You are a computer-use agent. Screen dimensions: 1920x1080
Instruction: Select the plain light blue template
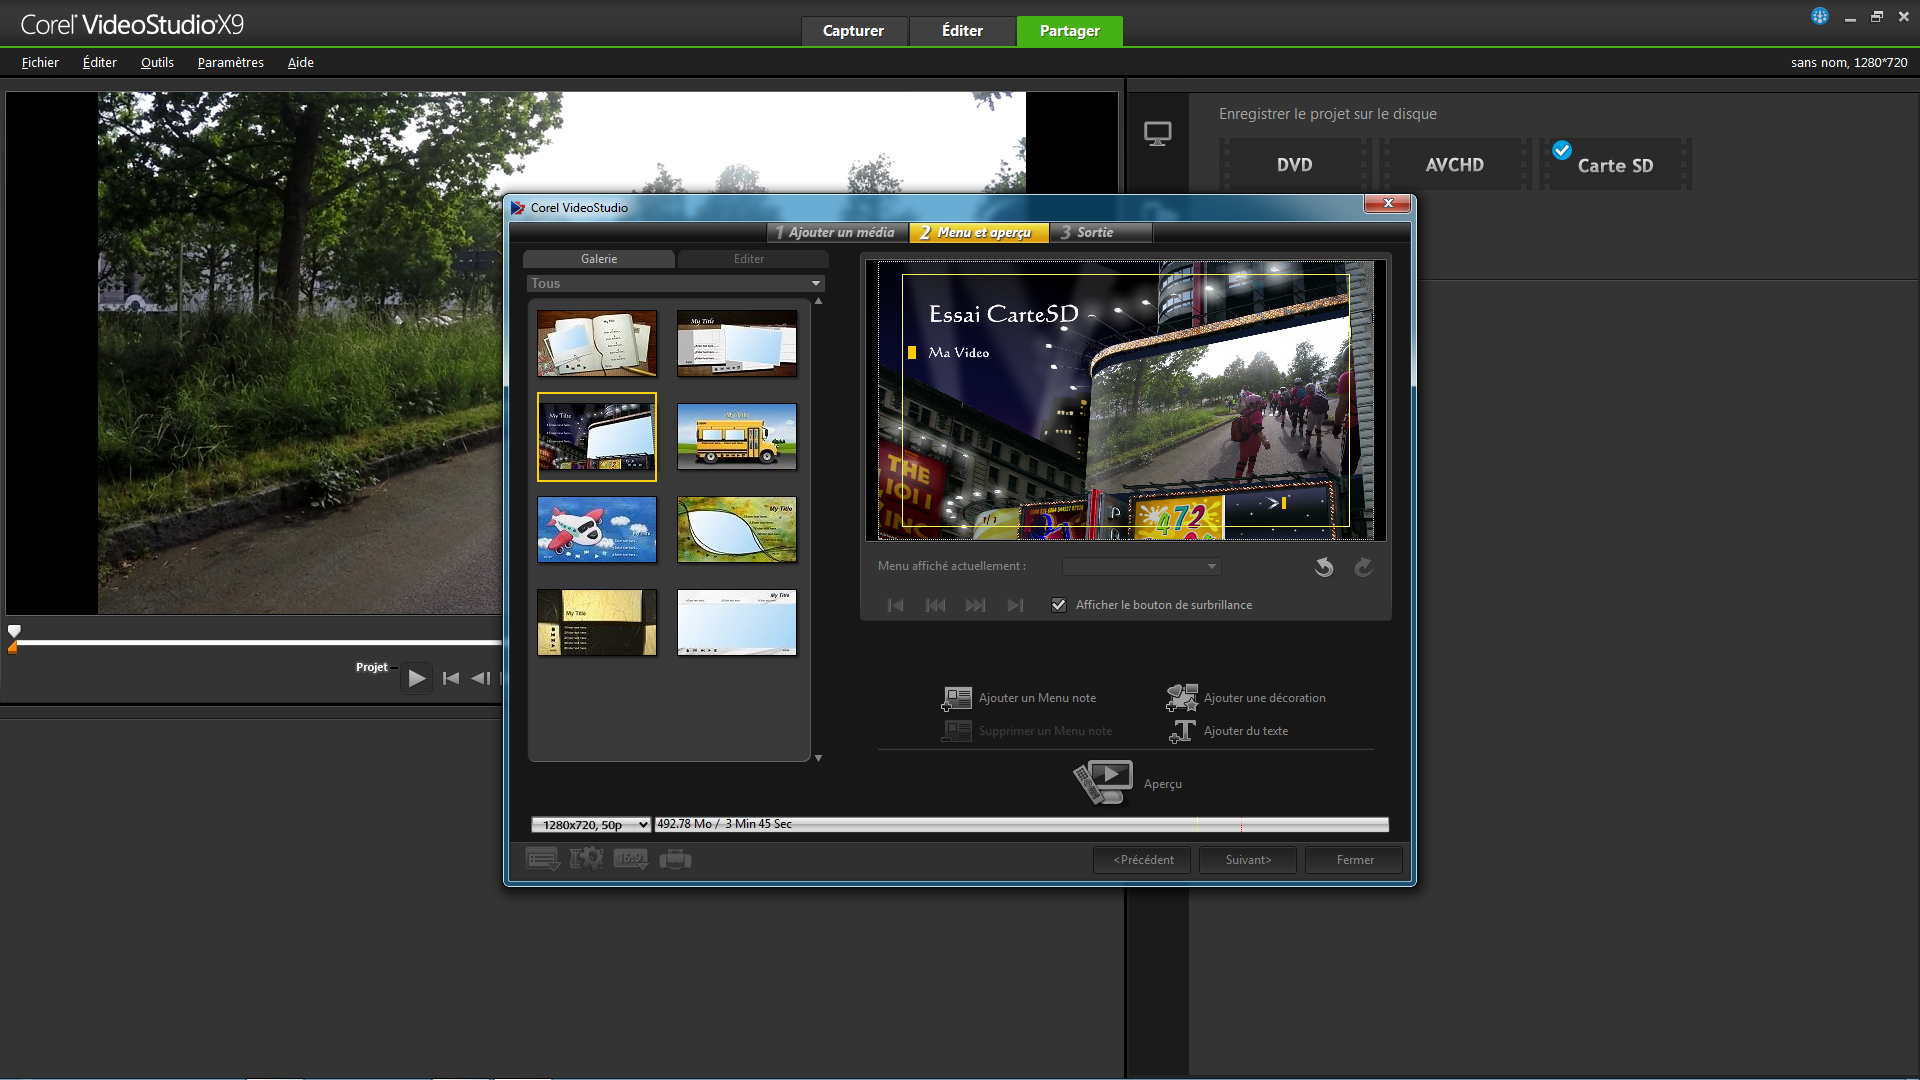pos(737,622)
